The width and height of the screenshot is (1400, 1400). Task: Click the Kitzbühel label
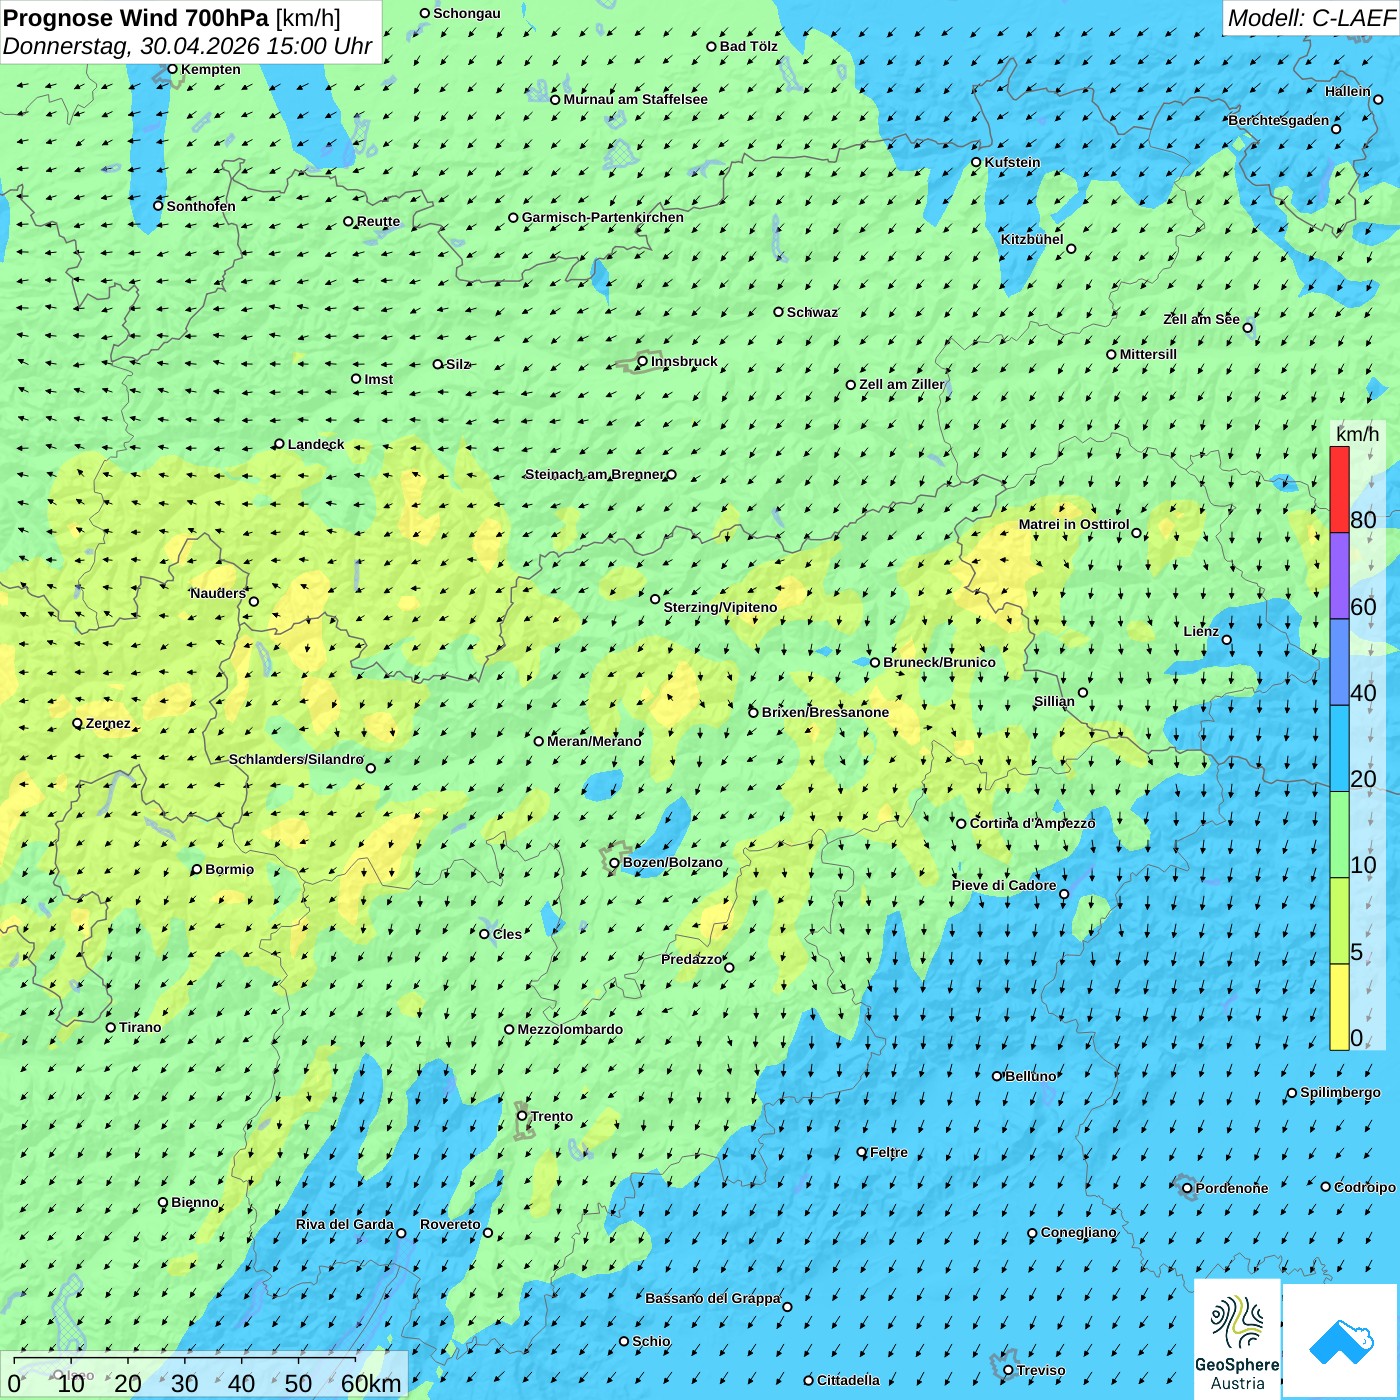pyautogui.click(x=1032, y=239)
